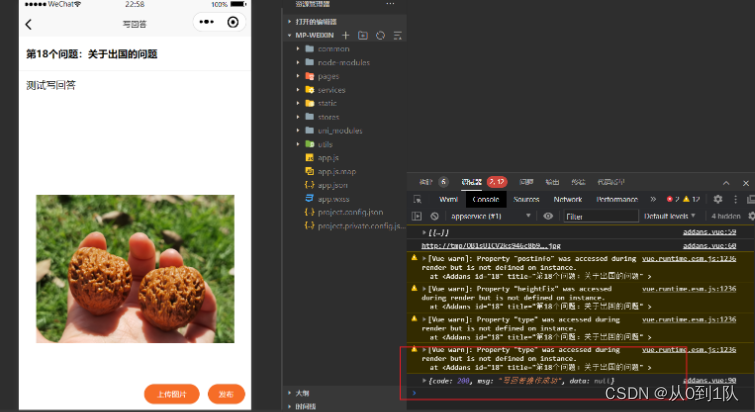755x412 pixels.
Task: Open the Sources devtools tab
Action: click(x=526, y=199)
